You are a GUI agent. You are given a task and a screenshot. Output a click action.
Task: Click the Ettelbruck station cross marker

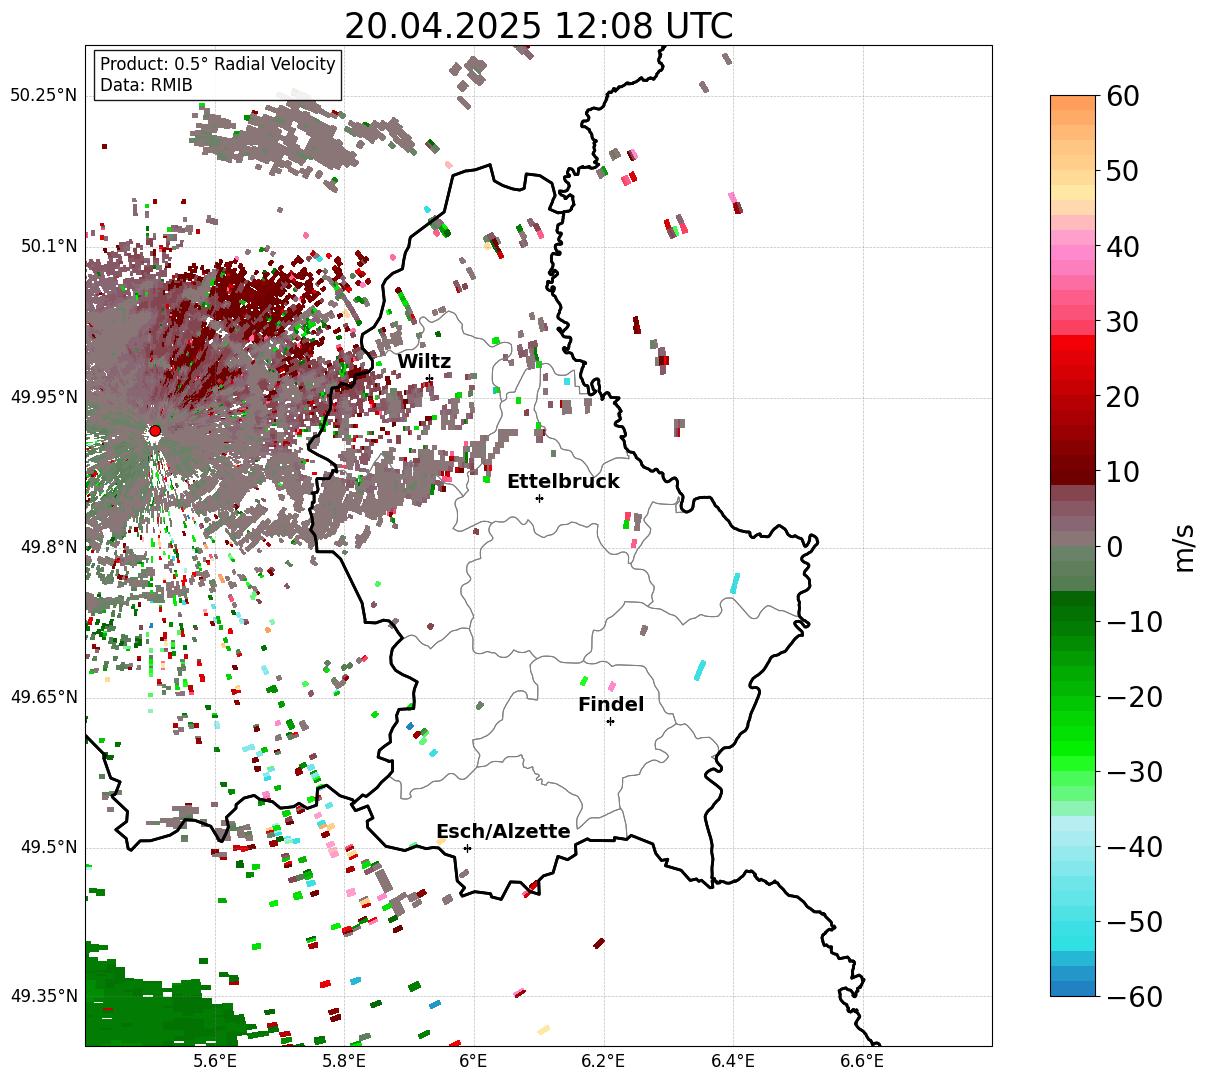[x=539, y=498]
